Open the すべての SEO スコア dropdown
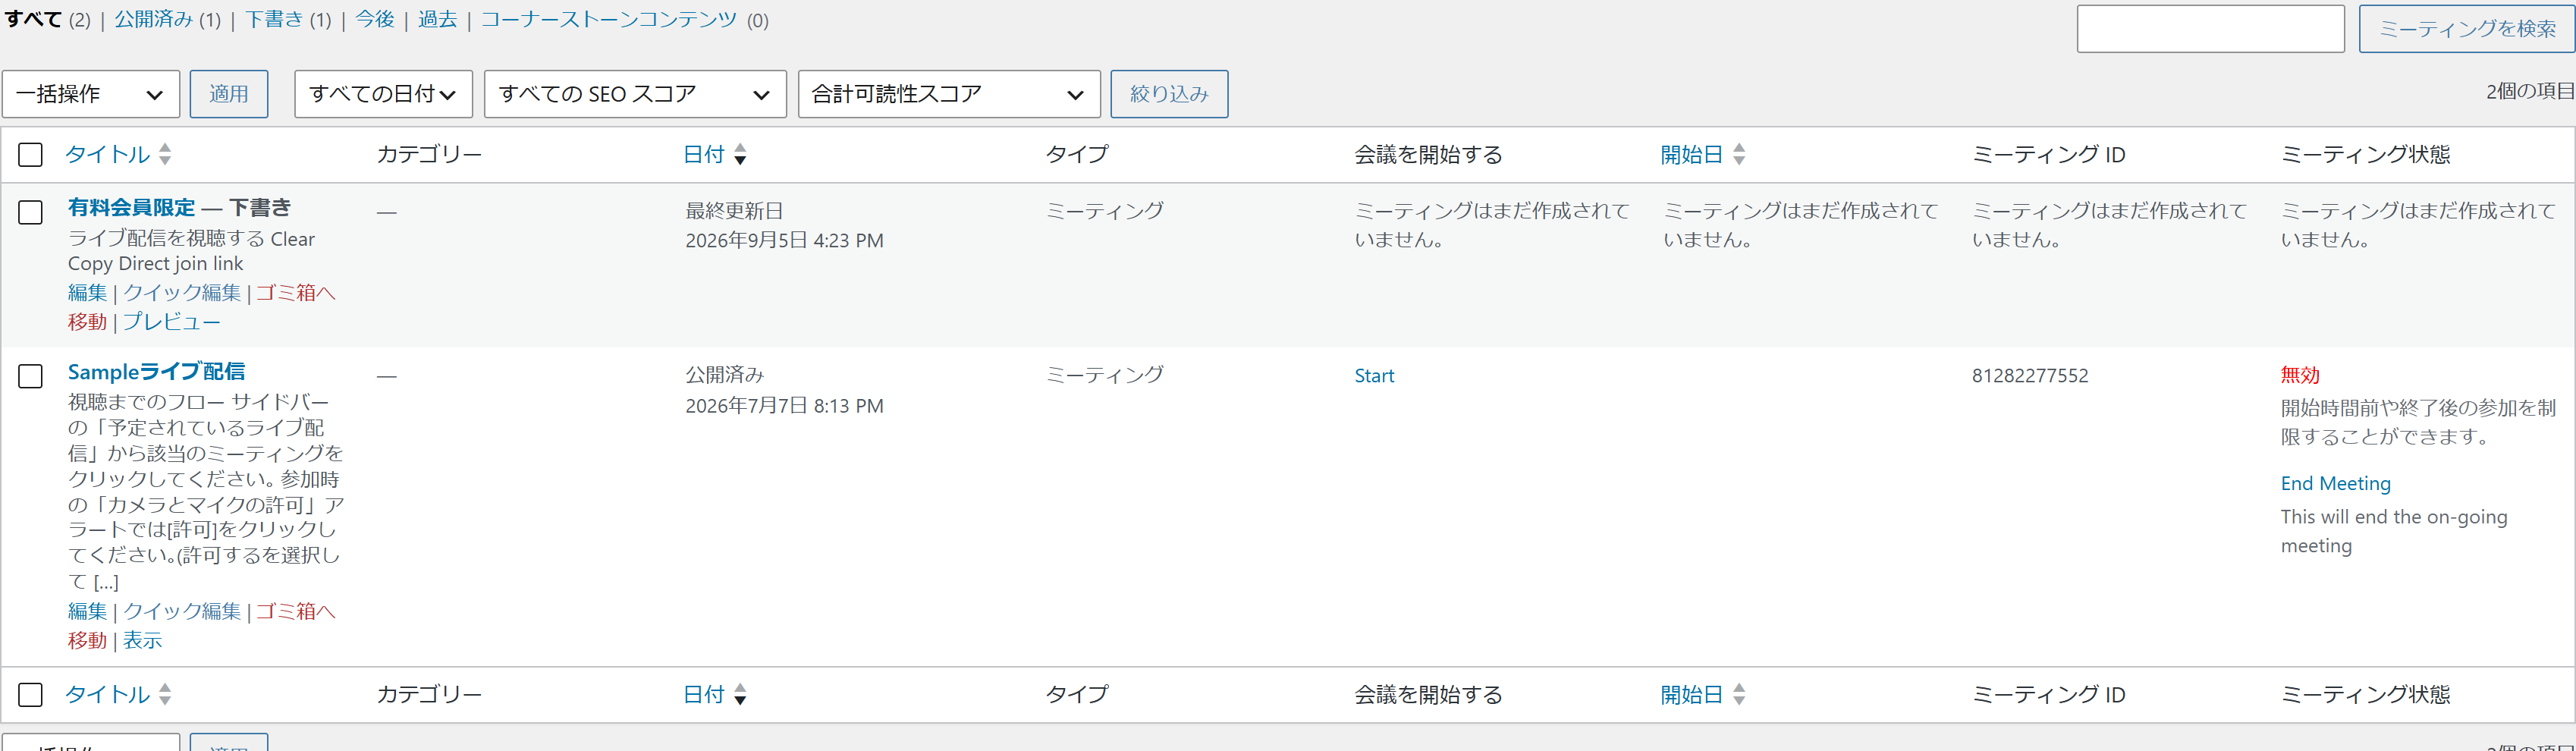Screen dimensions: 2576x751 [x=635, y=94]
